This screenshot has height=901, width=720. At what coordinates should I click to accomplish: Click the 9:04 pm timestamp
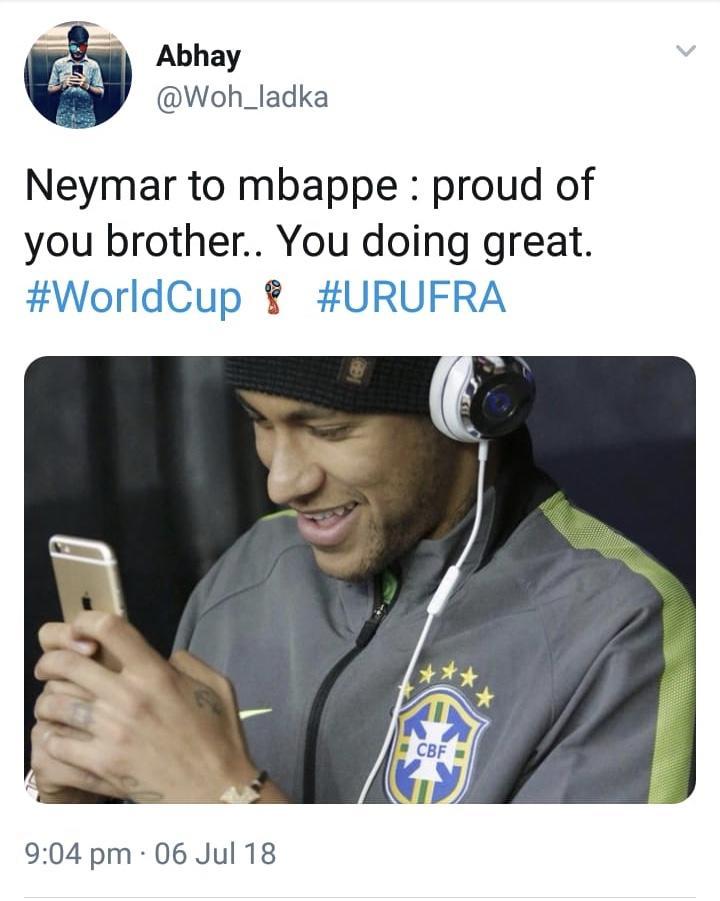[x=78, y=853]
